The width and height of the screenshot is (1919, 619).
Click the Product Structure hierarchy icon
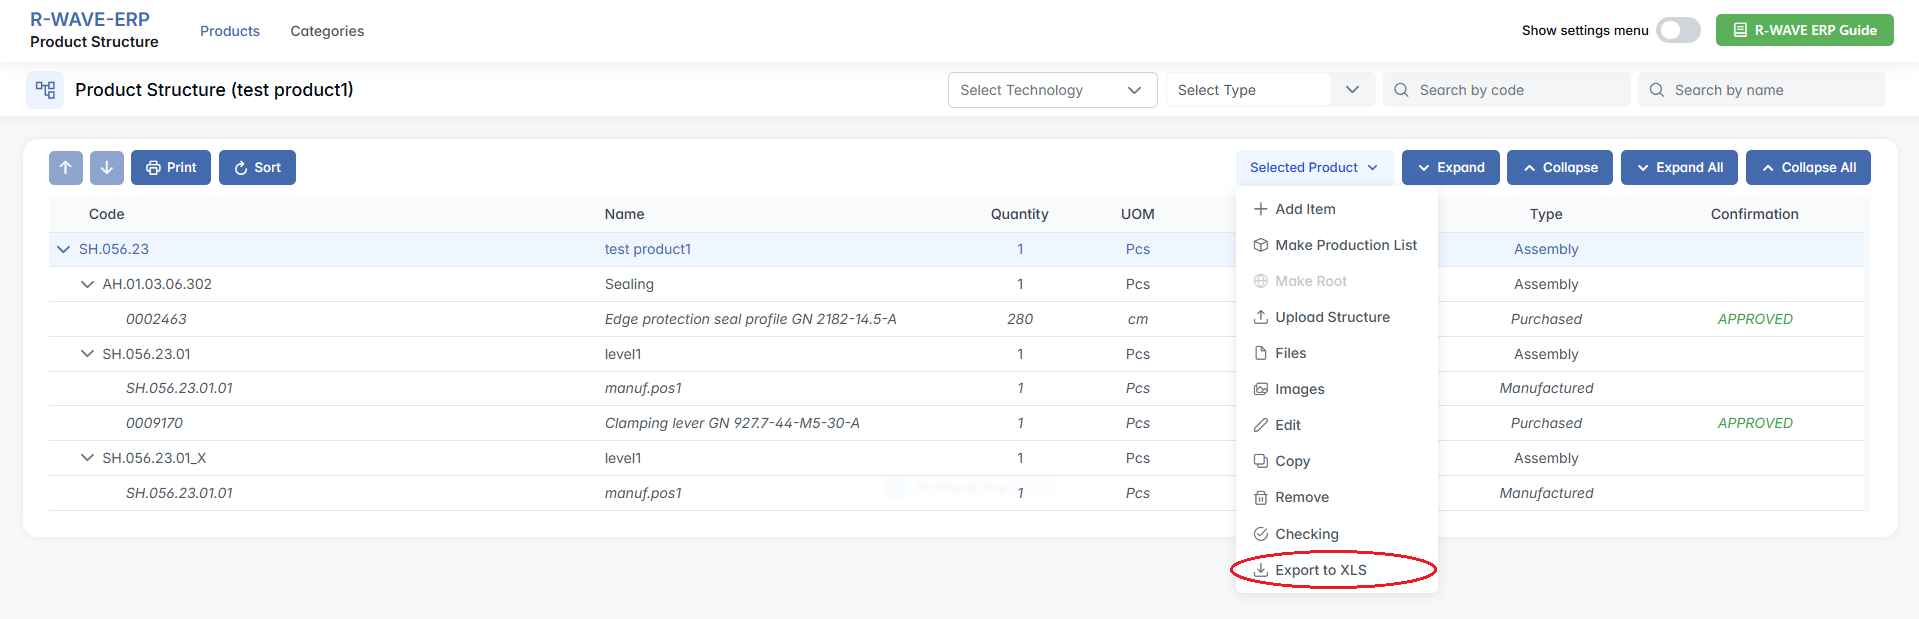tap(45, 90)
